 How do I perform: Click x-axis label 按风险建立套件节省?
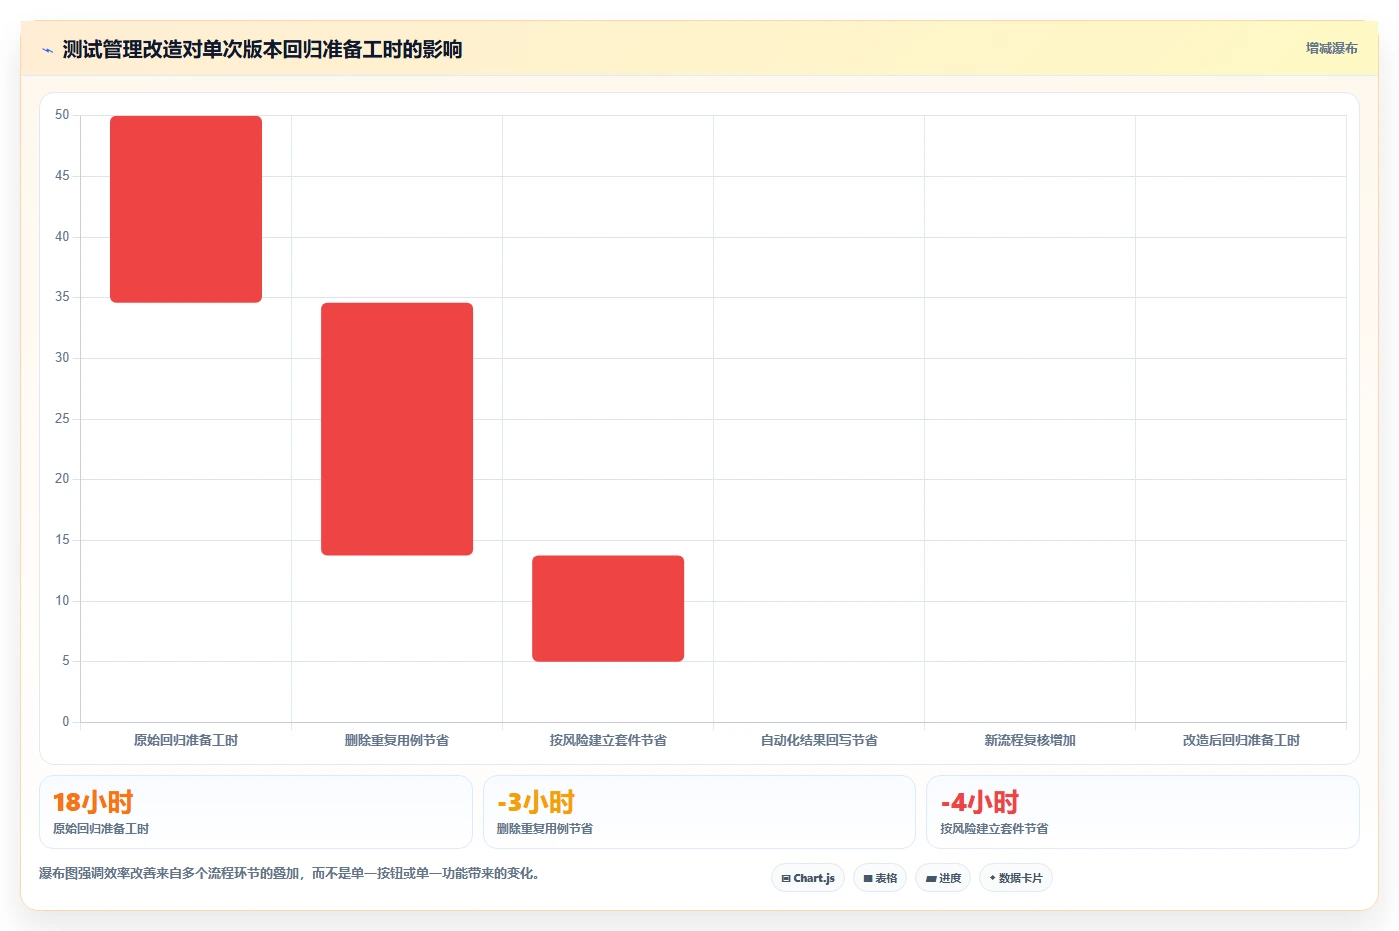[608, 741]
